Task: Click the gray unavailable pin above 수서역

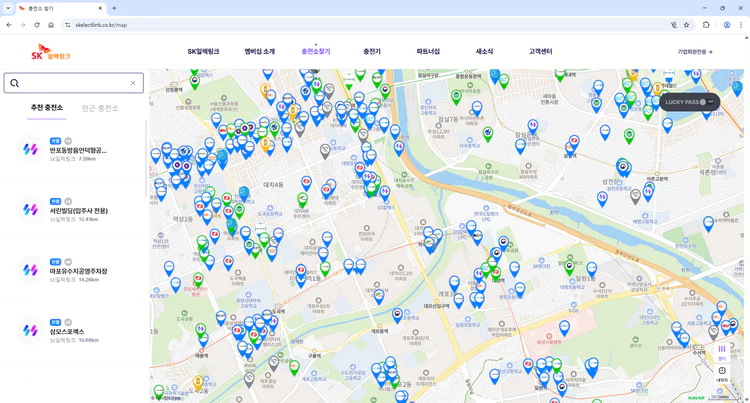Action: 713,332
